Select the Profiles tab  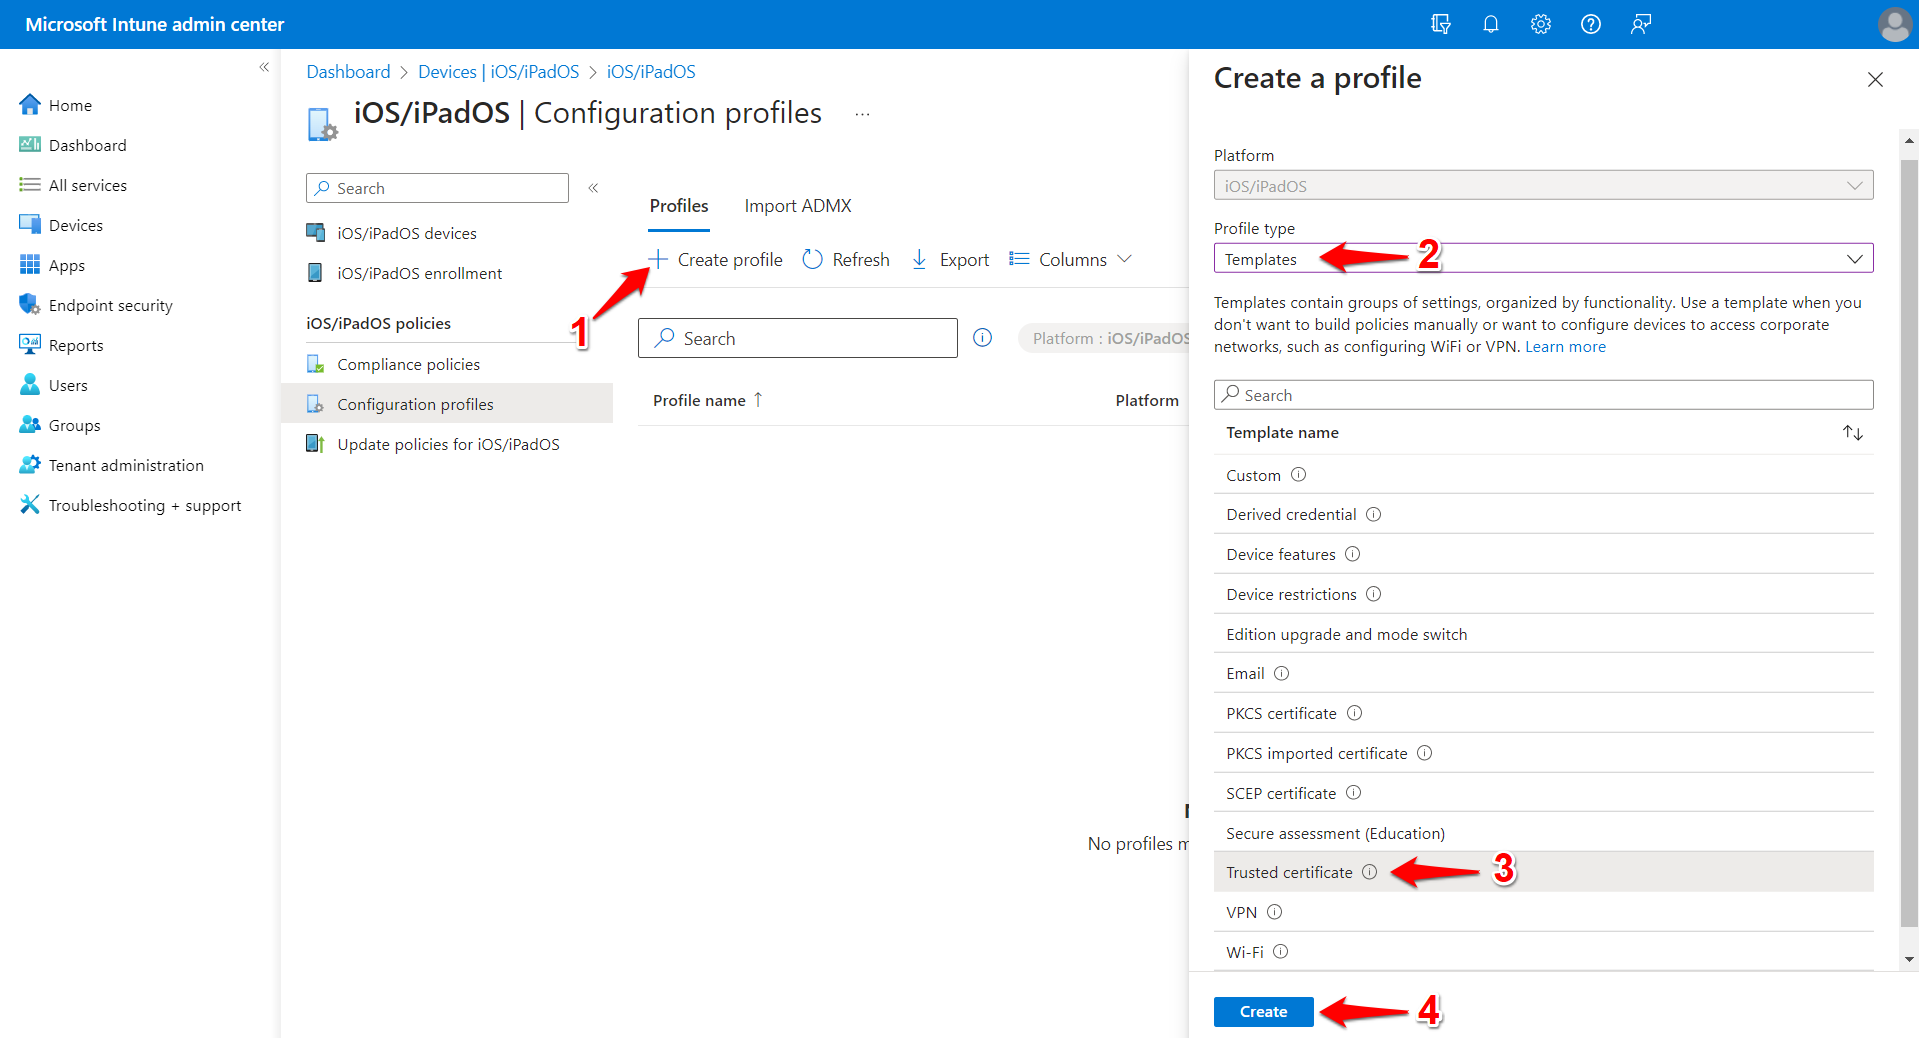679,206
